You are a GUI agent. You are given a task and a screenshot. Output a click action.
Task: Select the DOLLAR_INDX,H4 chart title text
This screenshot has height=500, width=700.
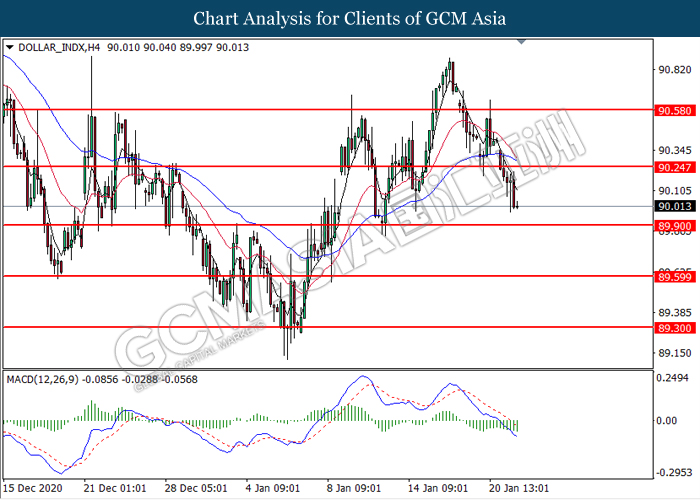(x=59, y=47)
